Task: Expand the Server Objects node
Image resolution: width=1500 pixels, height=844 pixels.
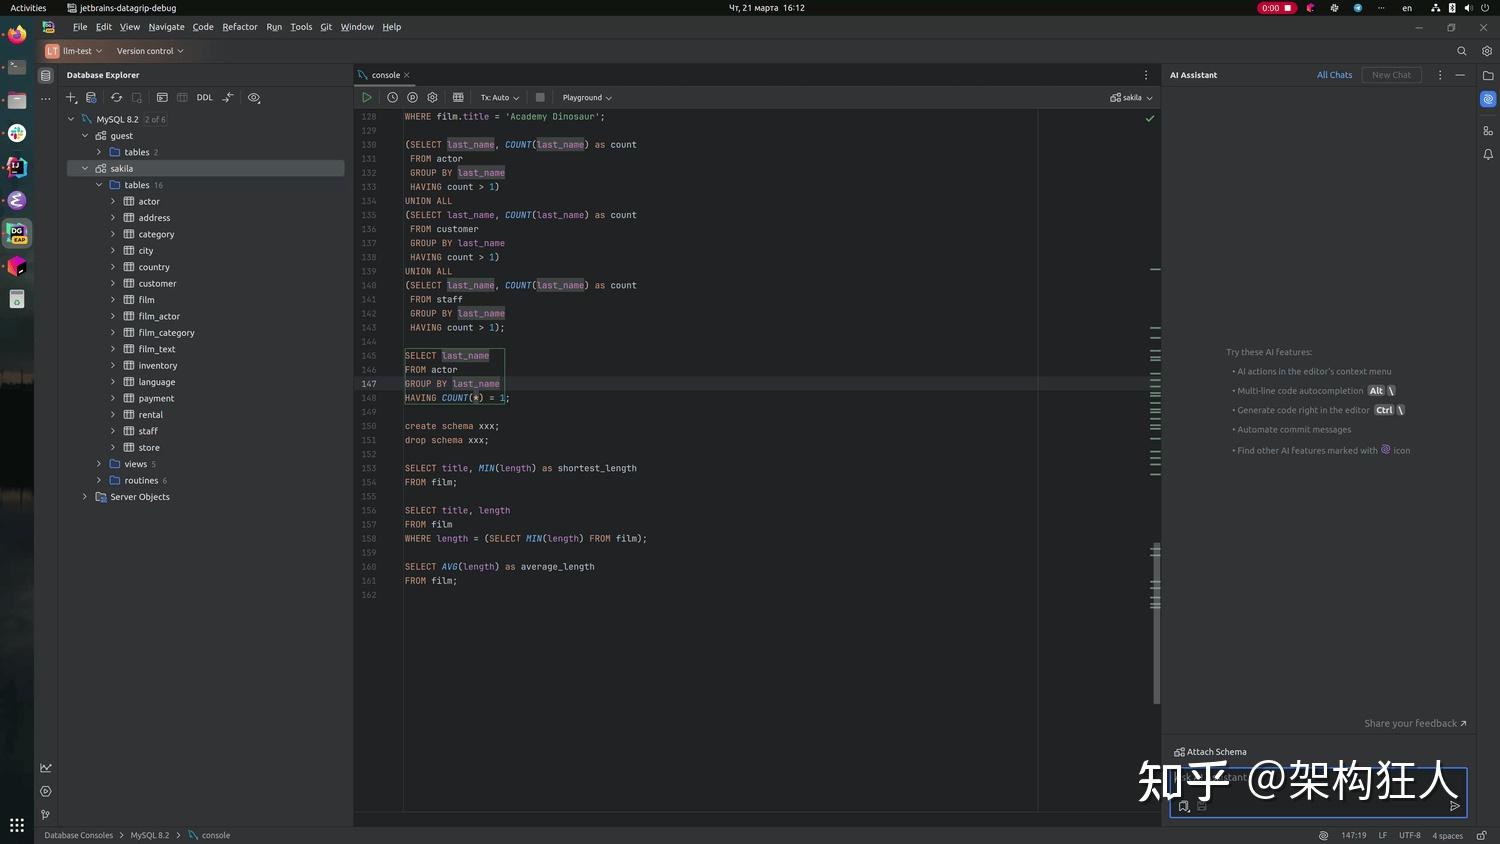Action: [85, 497]
